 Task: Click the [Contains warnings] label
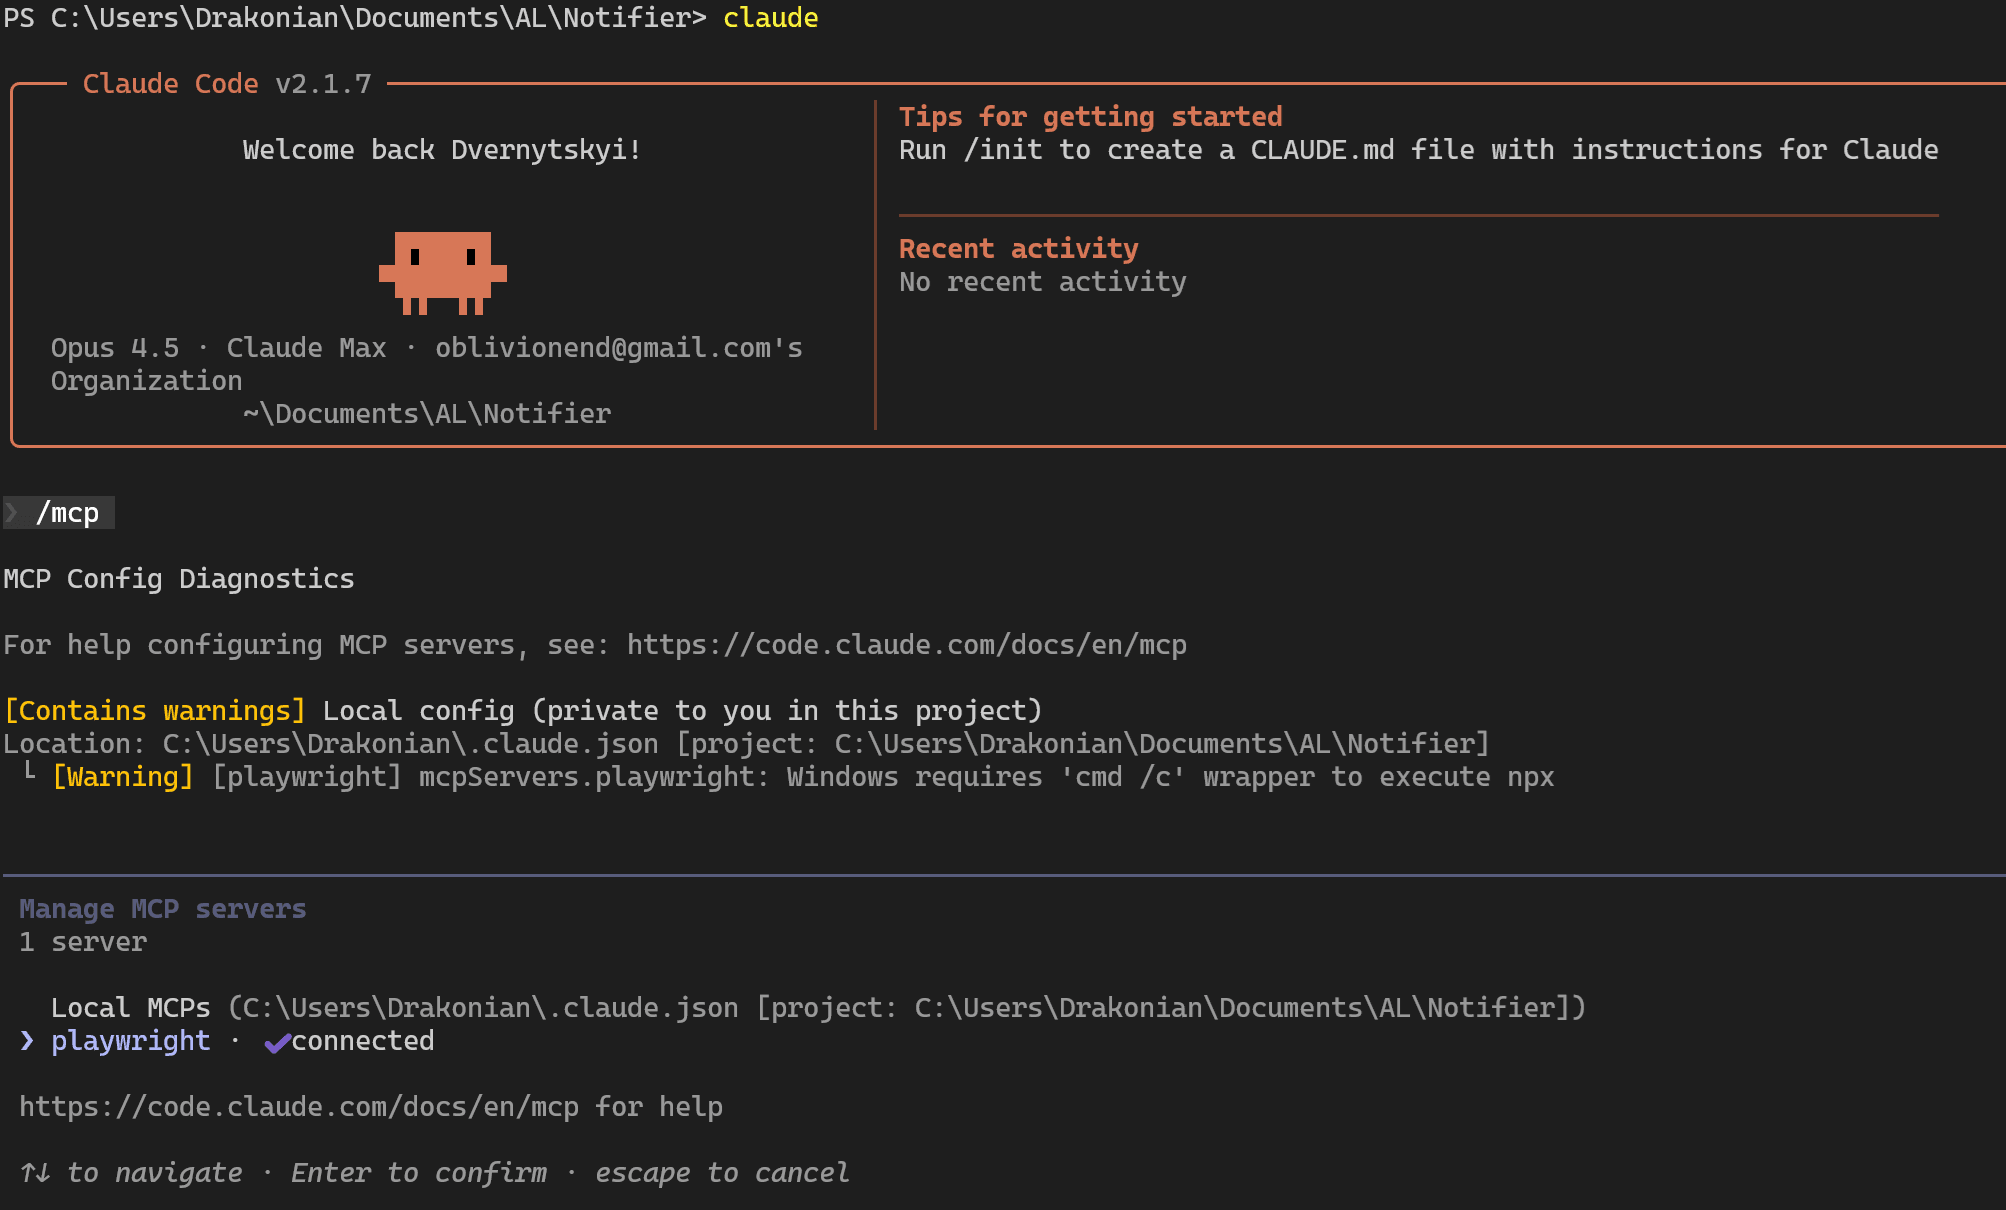[155, 711]
